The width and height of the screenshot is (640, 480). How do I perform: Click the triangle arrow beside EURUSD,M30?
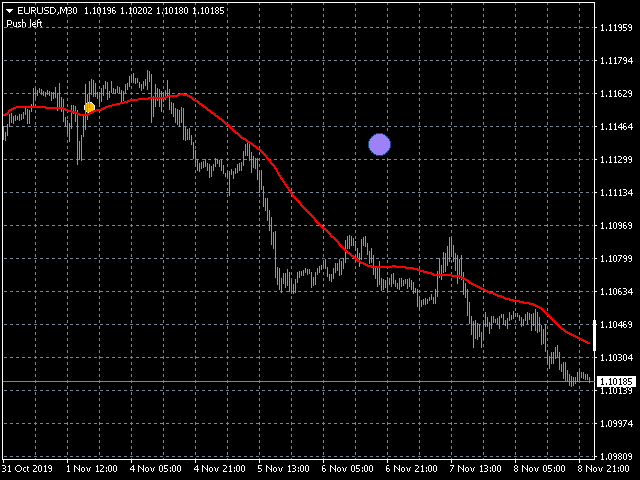coord(9,10)
